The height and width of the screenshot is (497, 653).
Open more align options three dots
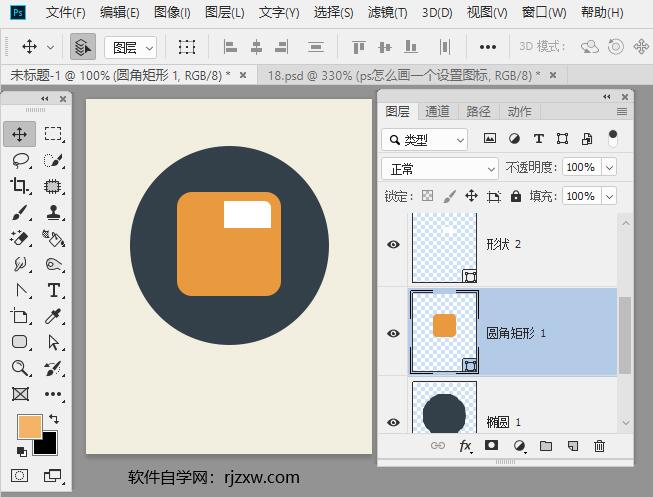(488, 47)
